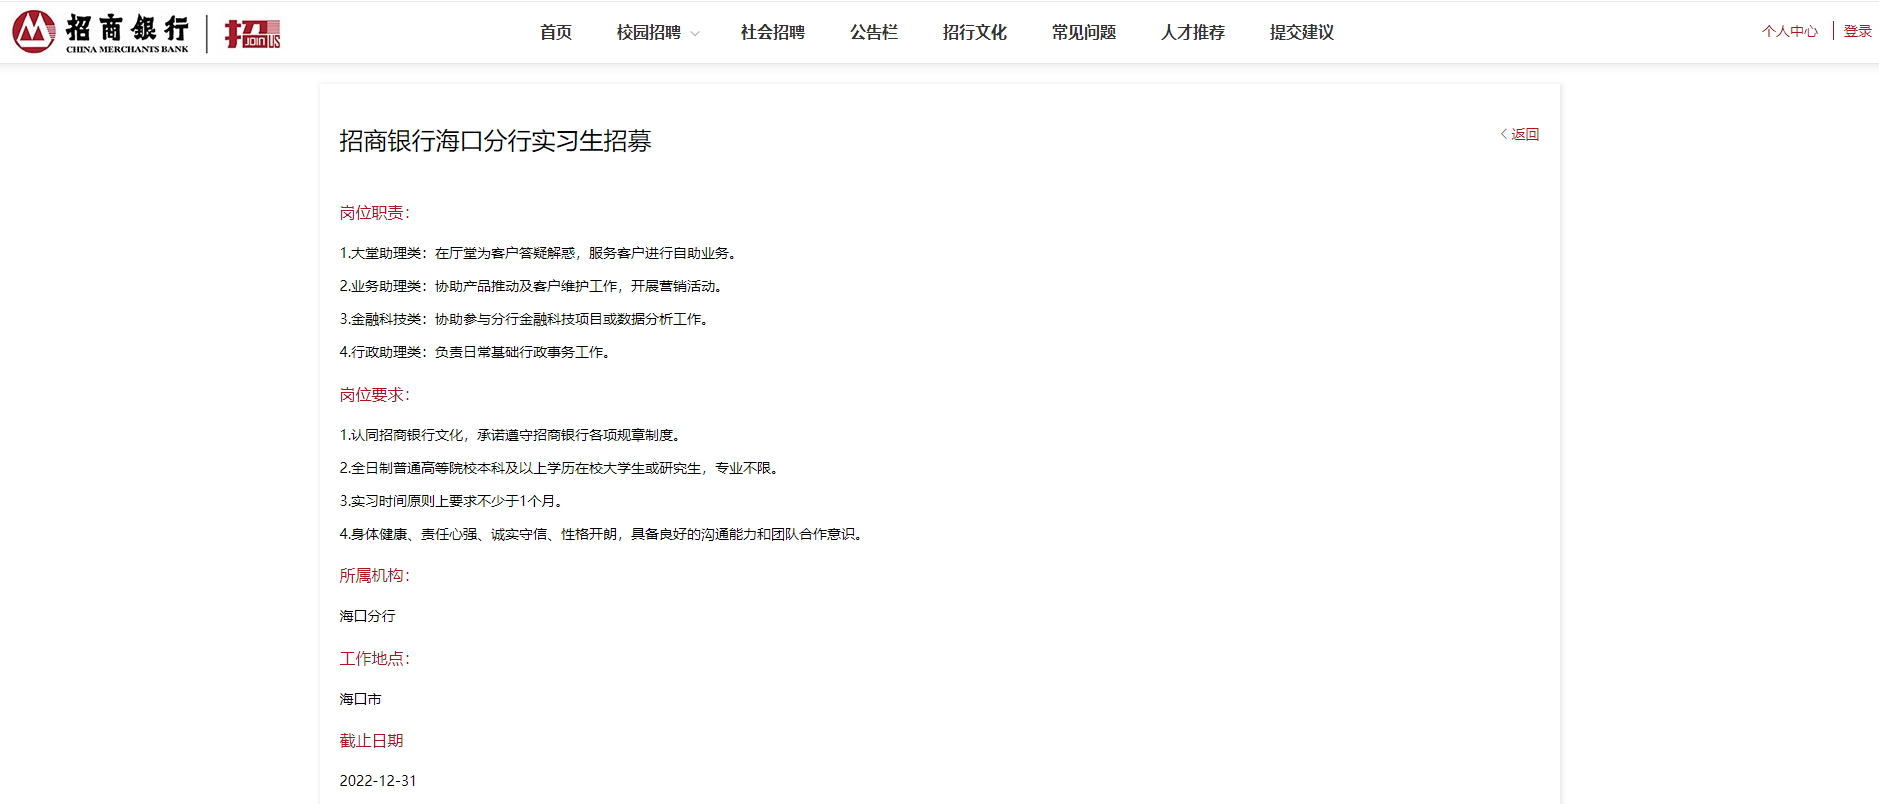Open 个人中心 personal center
Image resolution: width=1879 pixels, height=804 pixels.
pyautogui.click(x=1789, y=32)
